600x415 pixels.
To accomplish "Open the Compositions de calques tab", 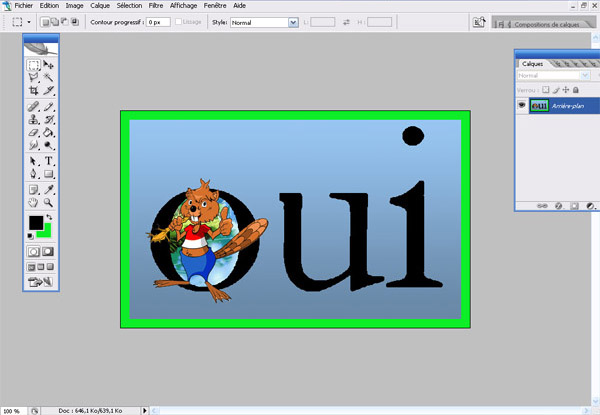I will point(546,24).
